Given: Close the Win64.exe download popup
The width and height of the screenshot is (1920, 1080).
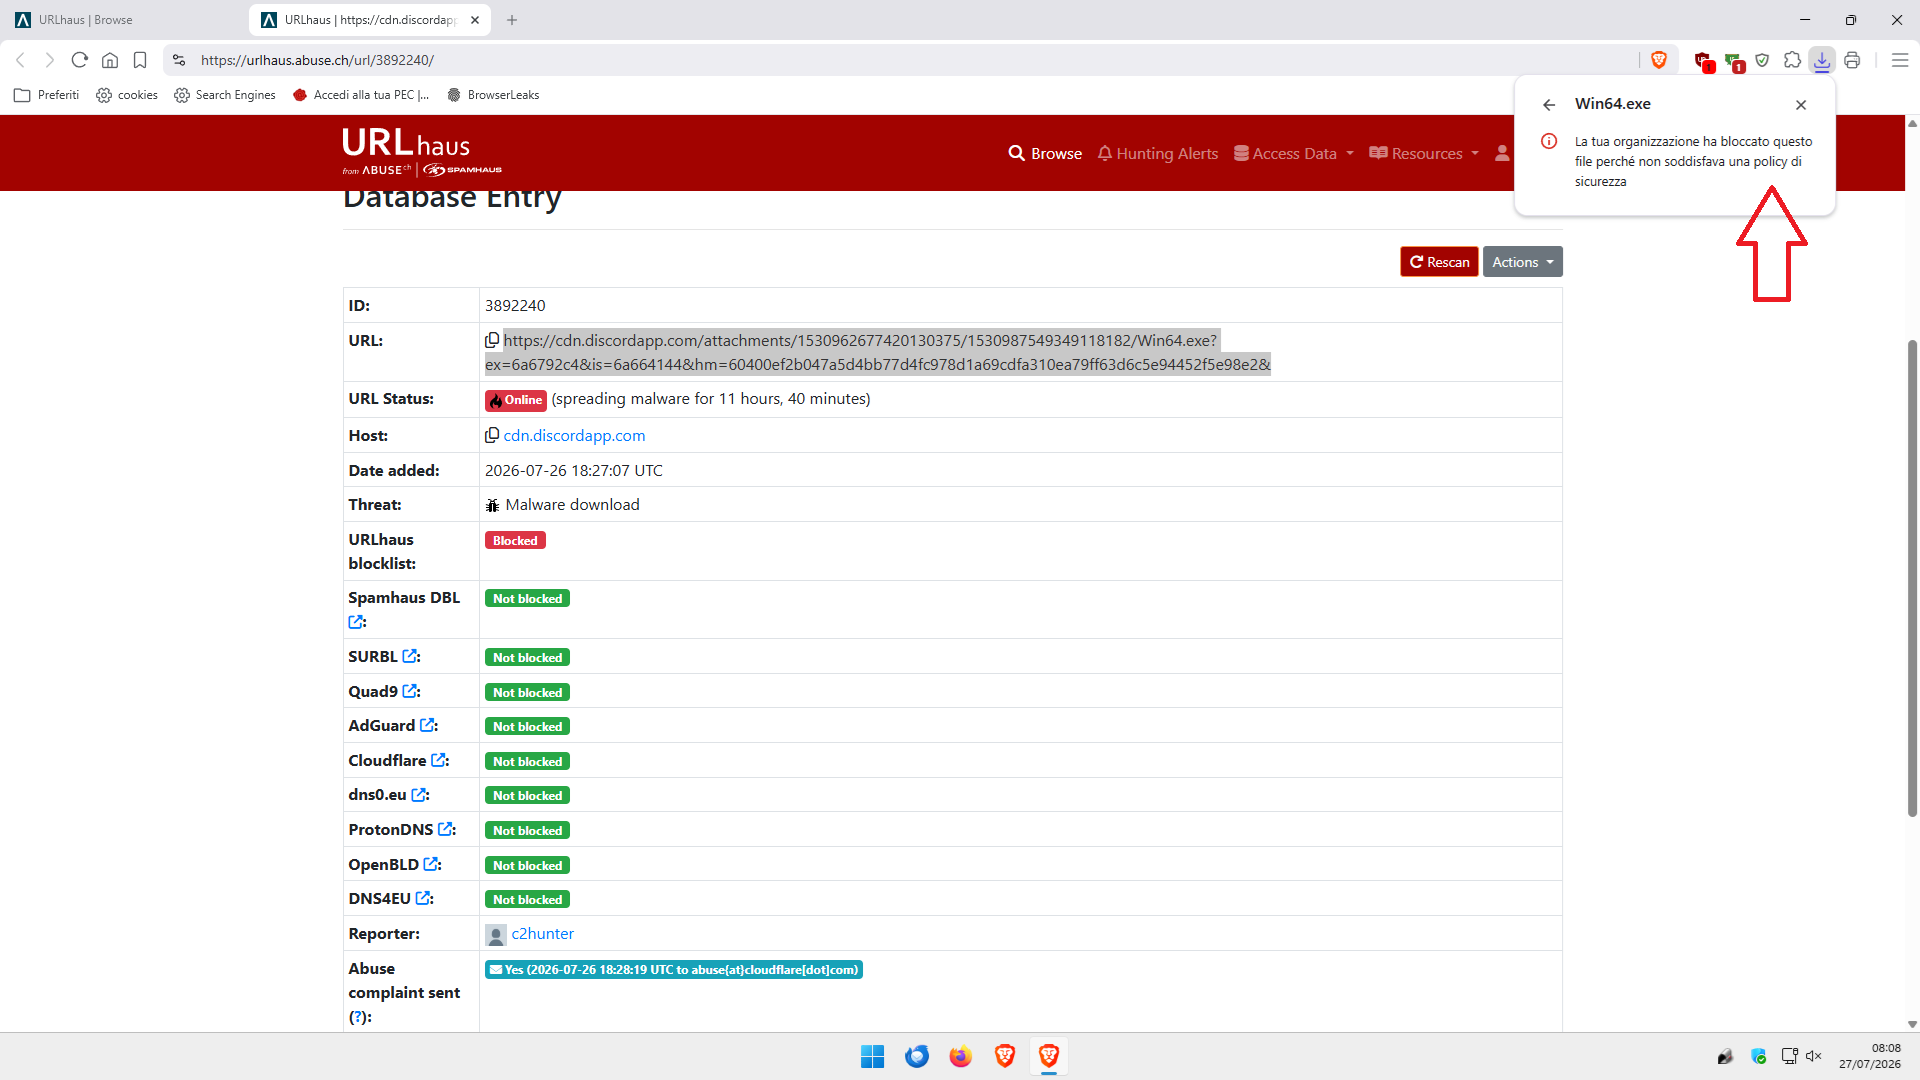Looking at the screenshot, I should (1801, 104).
